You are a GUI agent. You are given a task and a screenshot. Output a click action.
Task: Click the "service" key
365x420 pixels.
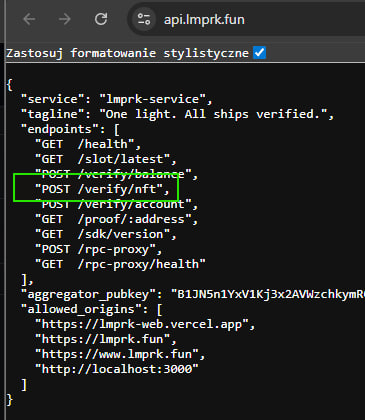53,99
